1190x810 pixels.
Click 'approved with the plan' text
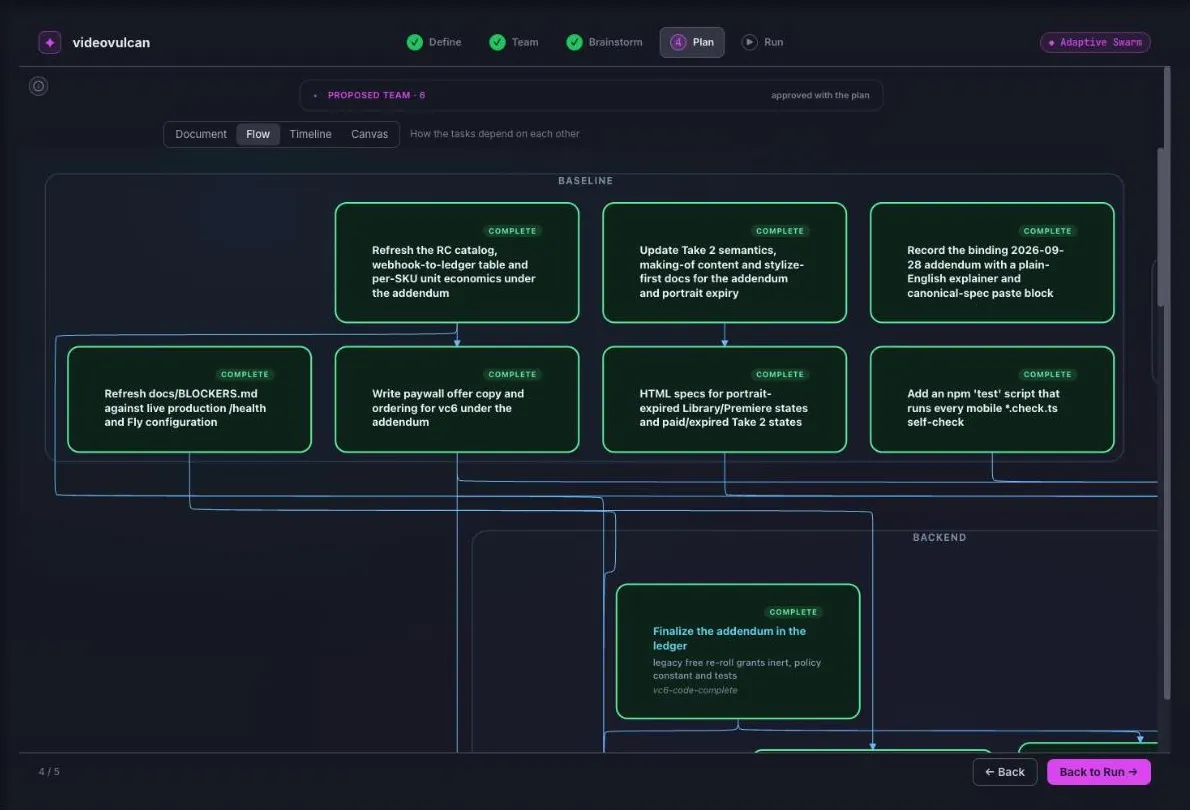click(x=820, y=96)
